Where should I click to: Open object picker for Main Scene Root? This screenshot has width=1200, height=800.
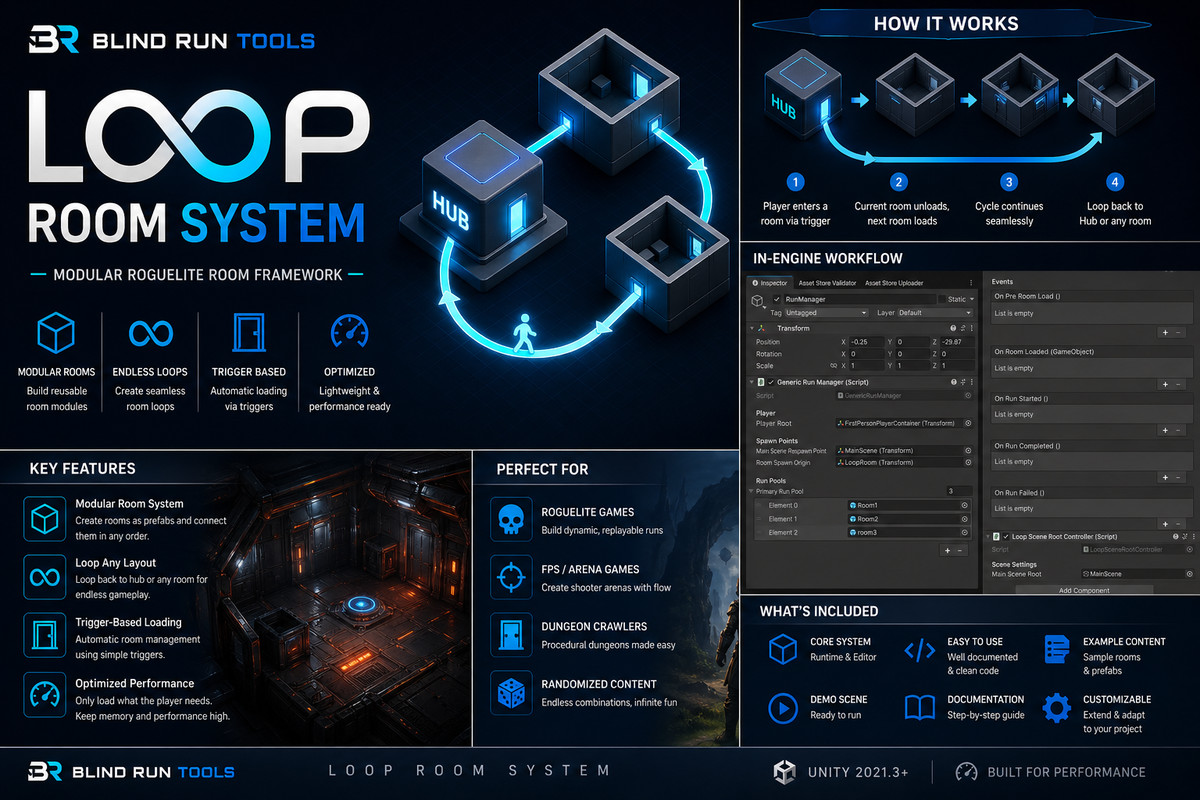pyautogui.click(x=1189, y=574)
